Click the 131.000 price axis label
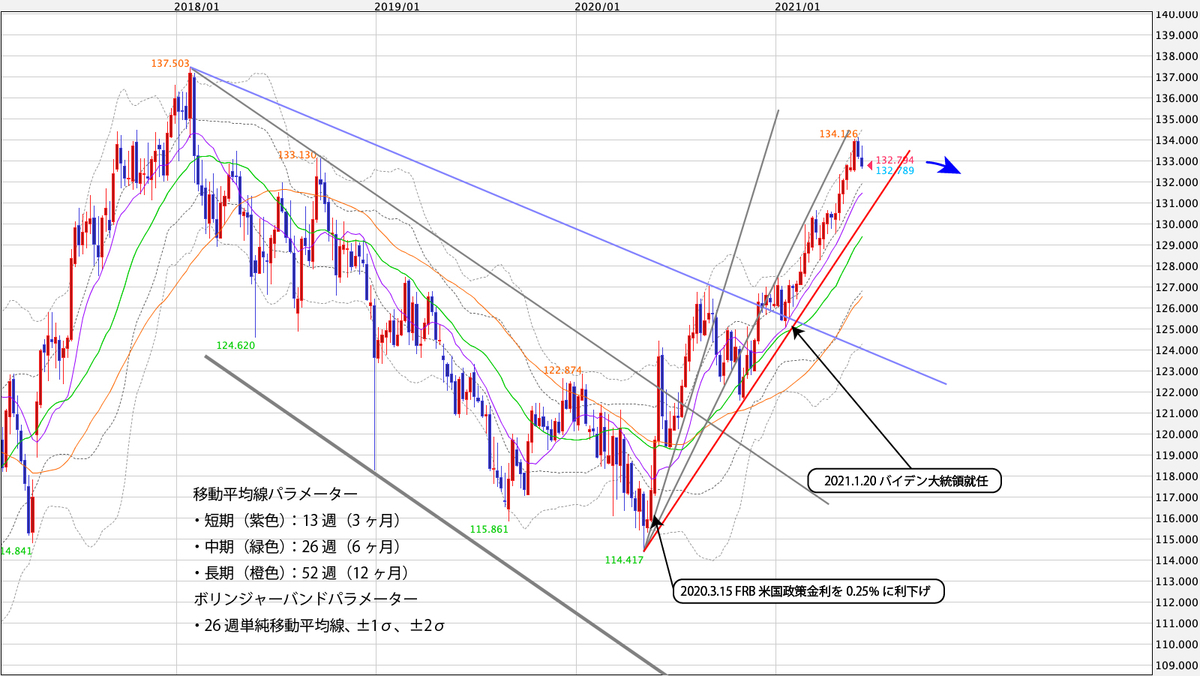This screenshot has width=1200, height=676. coord(1176,203)
